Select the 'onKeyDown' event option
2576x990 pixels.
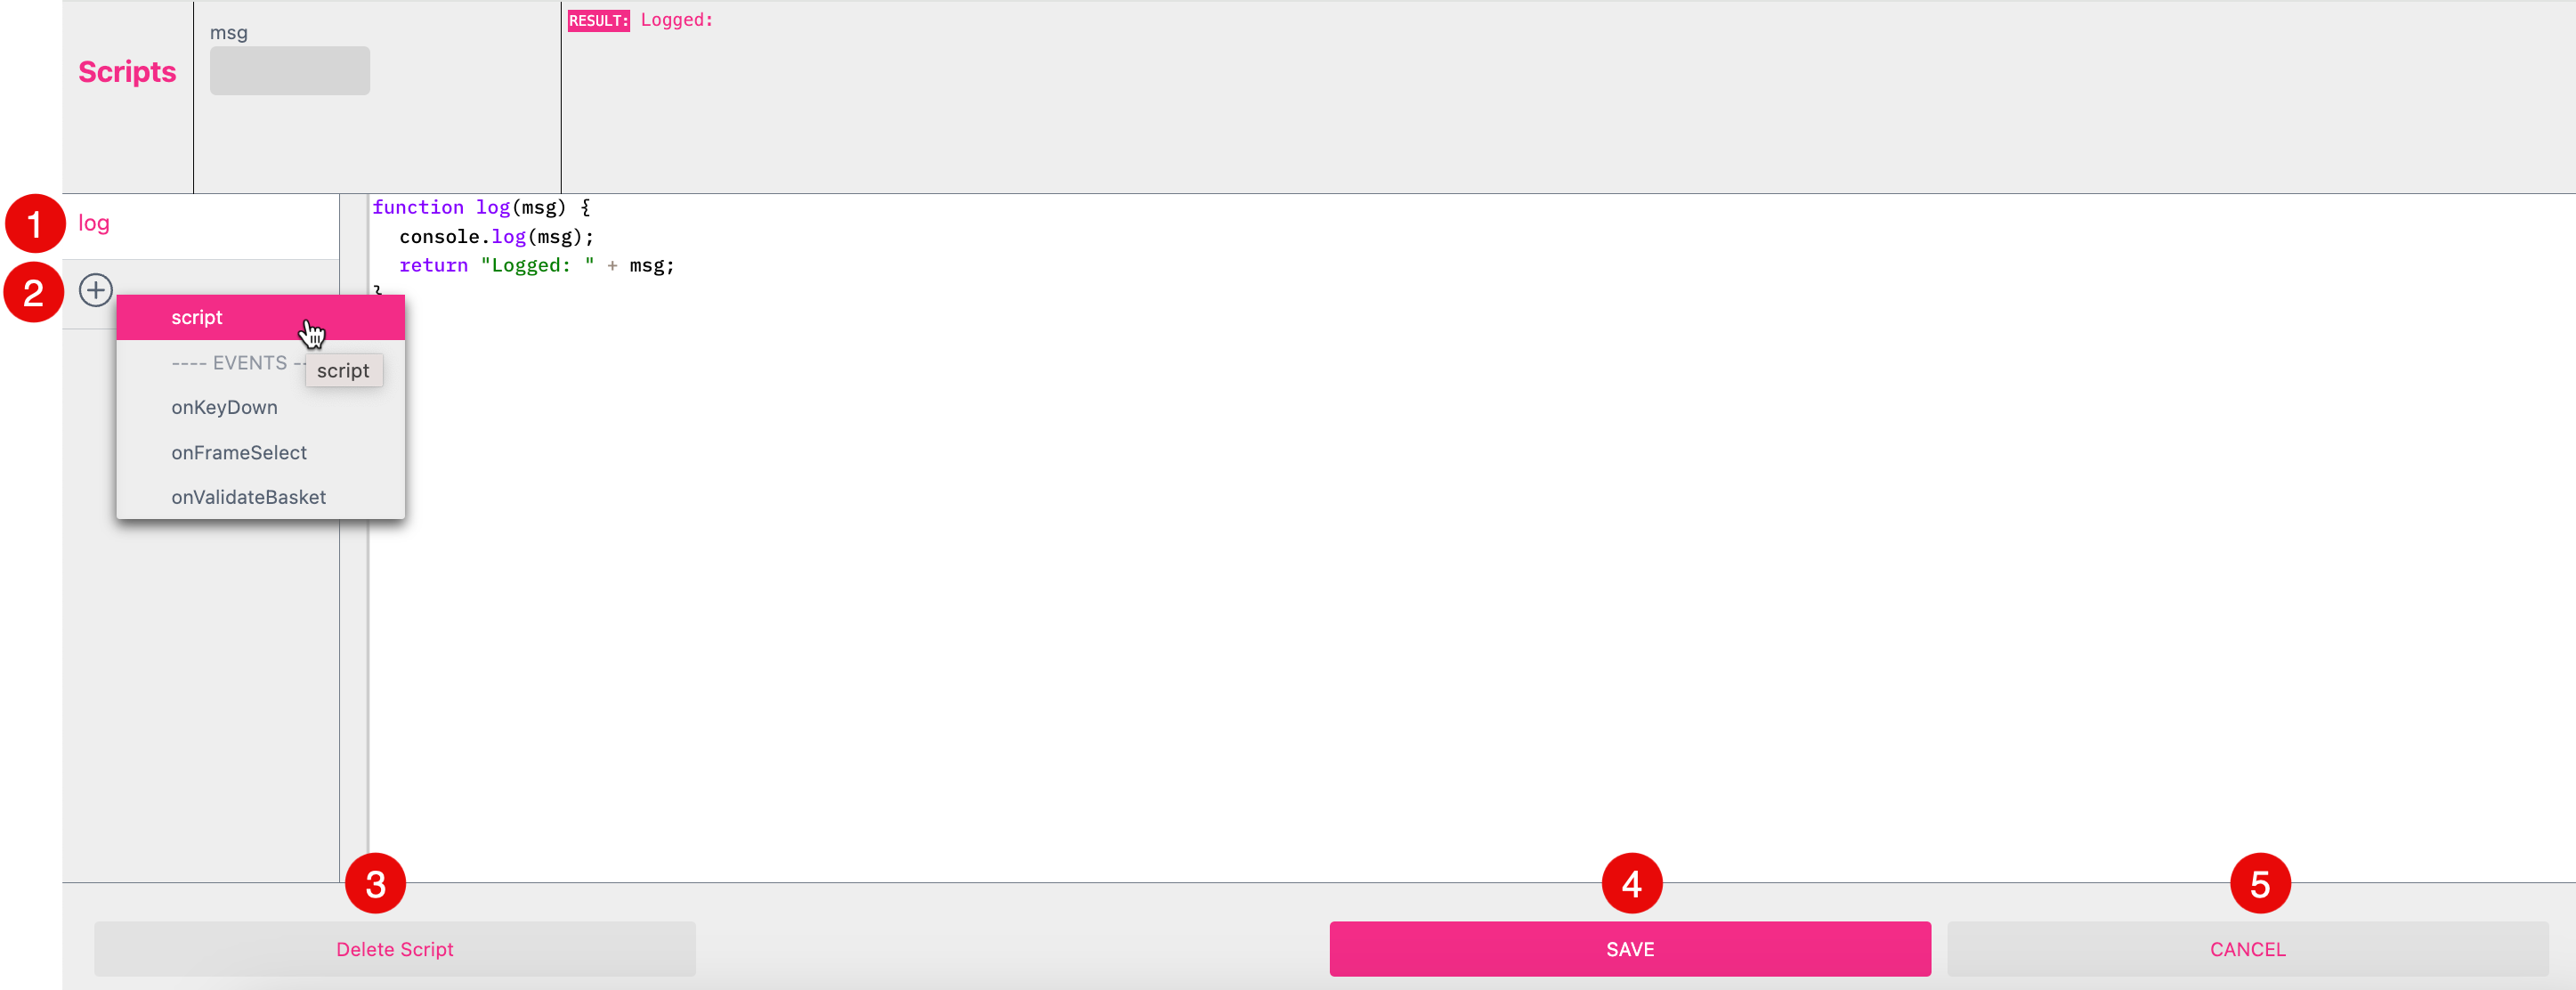click(223, 406)
